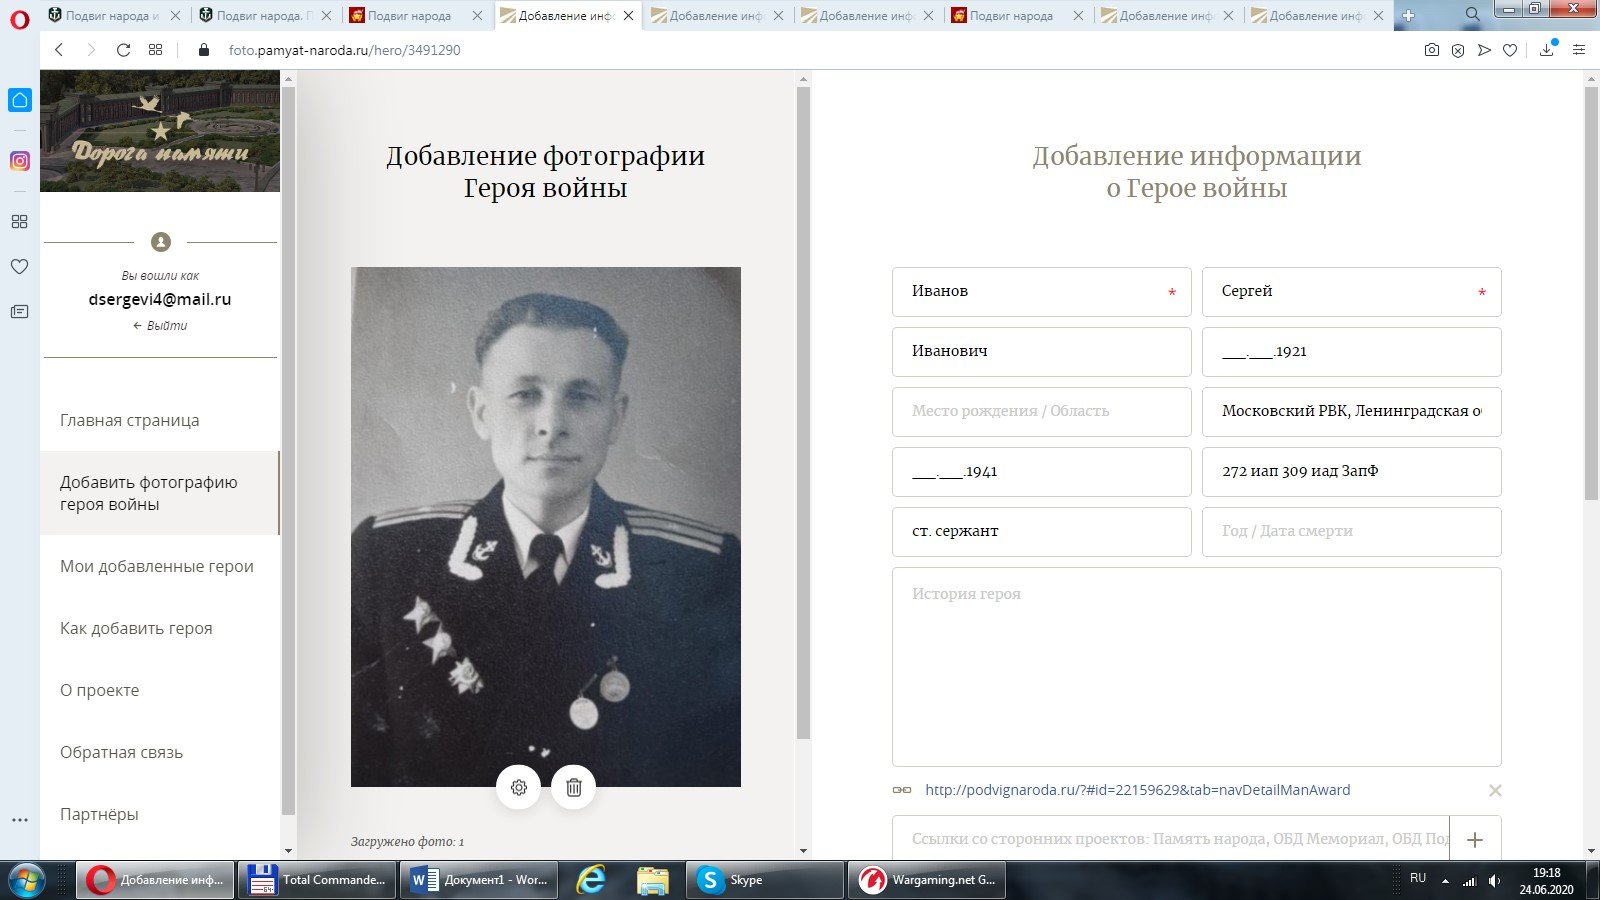Open Как добавить героя page
Screen dimensions: 1600x900
136,628
